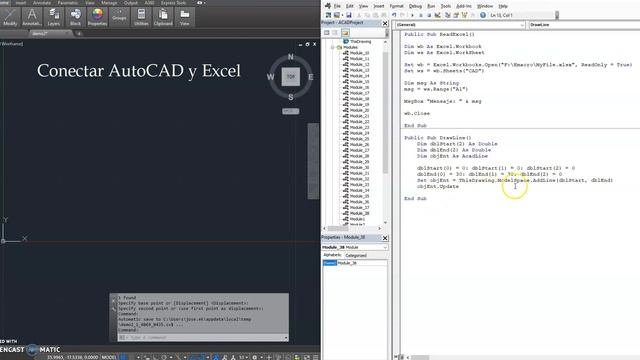The image size is (640, 360).
Task: Open the Annotation ribbon panel
Action: [31, 17]
